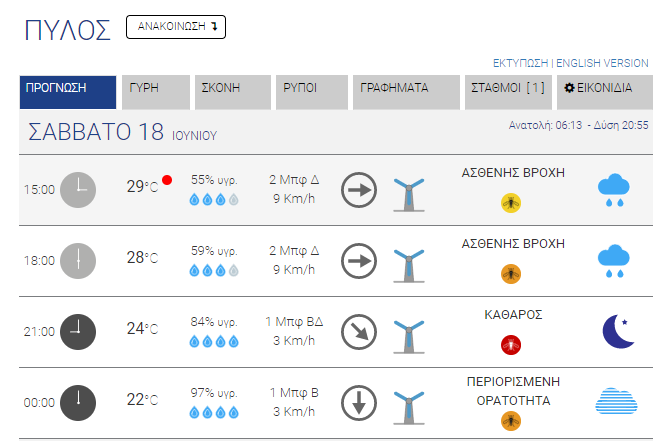Switch to the ΓΥΡΗ tab
This screenshot has height=441, width=663.
(156, 92)
